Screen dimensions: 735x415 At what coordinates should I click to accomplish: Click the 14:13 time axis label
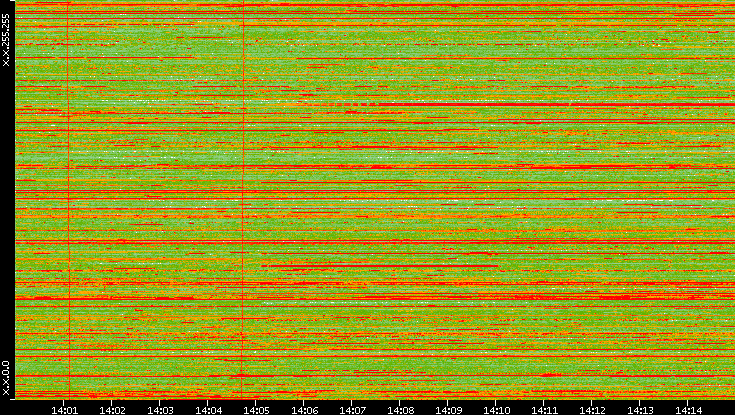640,410
